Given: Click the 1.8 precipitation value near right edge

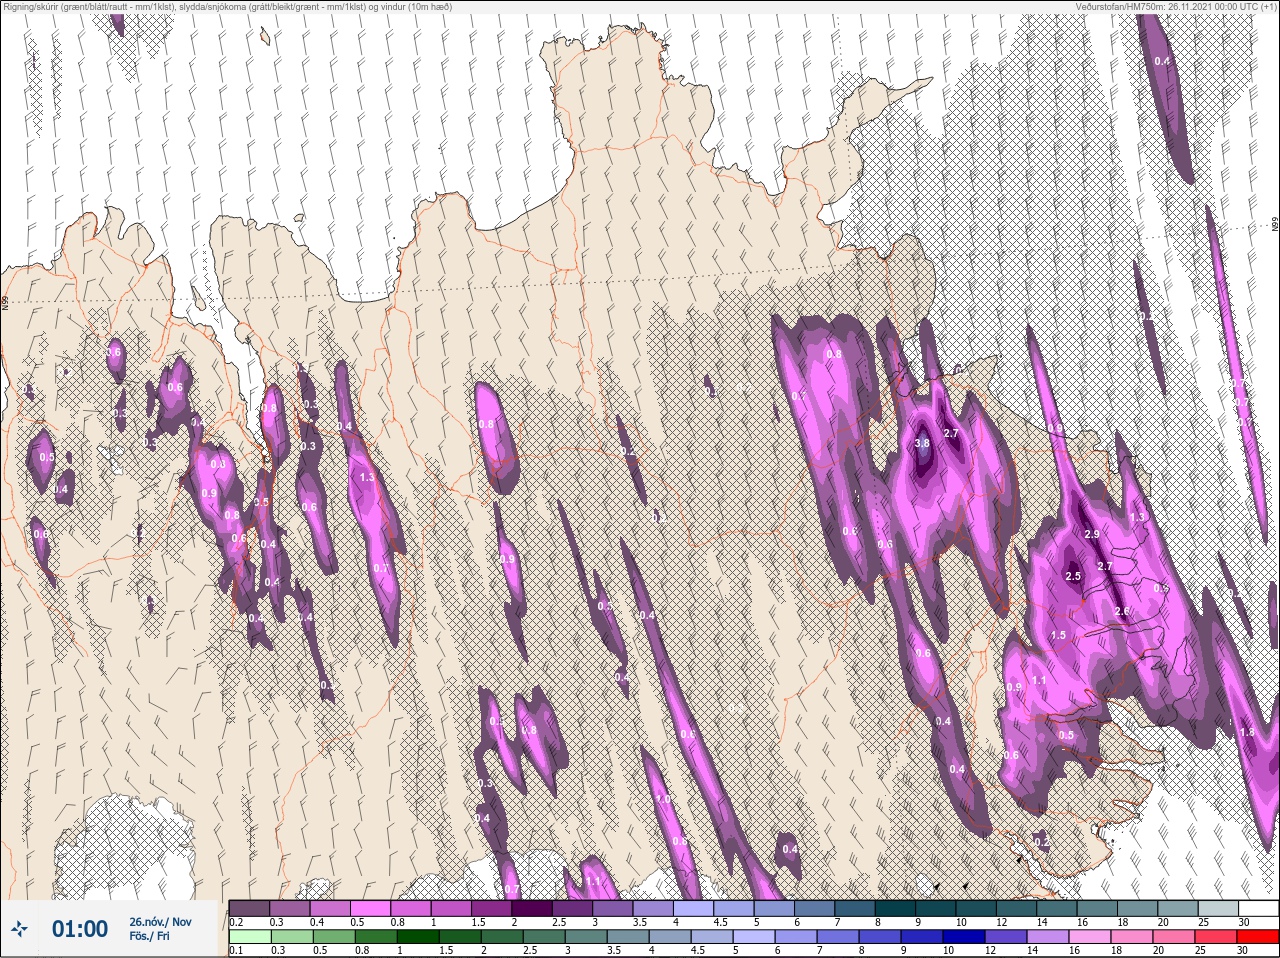Looking at the screenshot, I should coord(1247,732).
